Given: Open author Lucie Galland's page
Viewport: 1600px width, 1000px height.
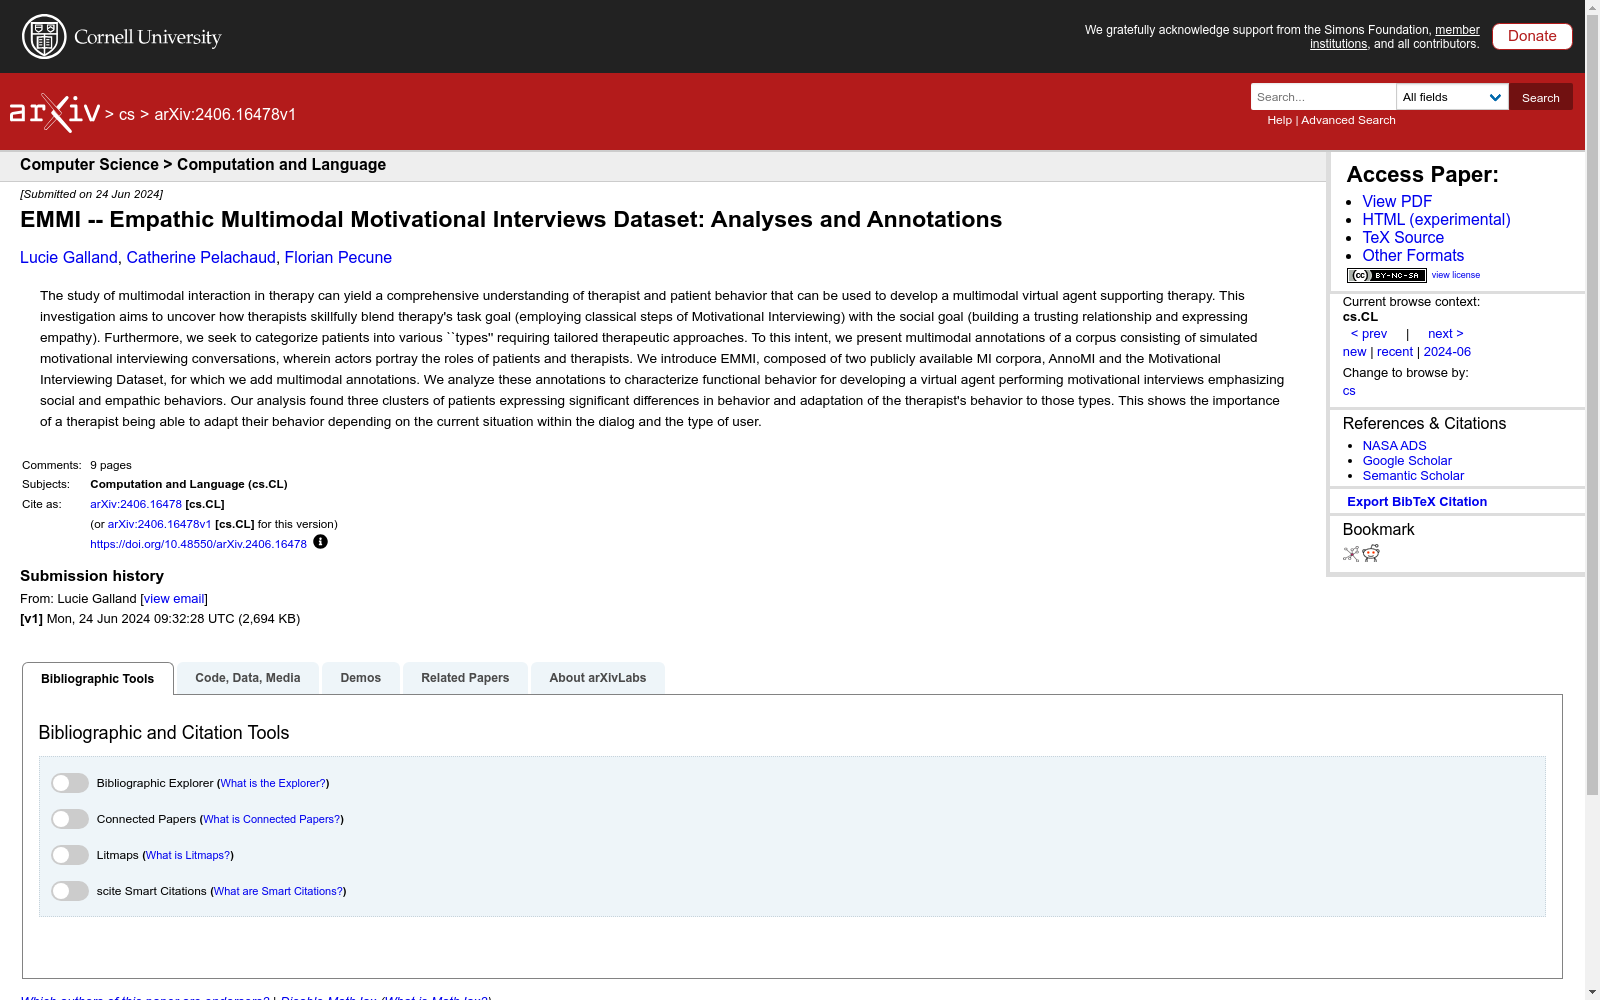Looking at the screenshot, I should 68,257.
